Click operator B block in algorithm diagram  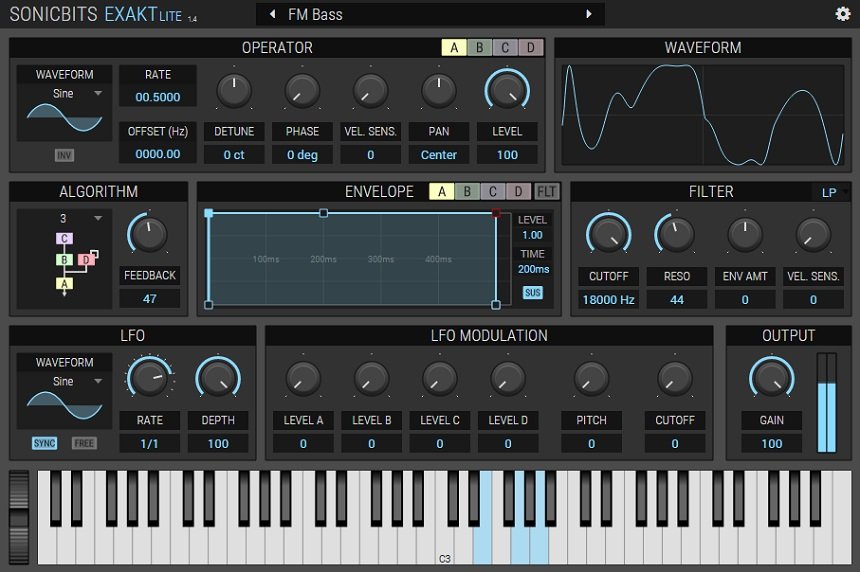click(64, 260)
